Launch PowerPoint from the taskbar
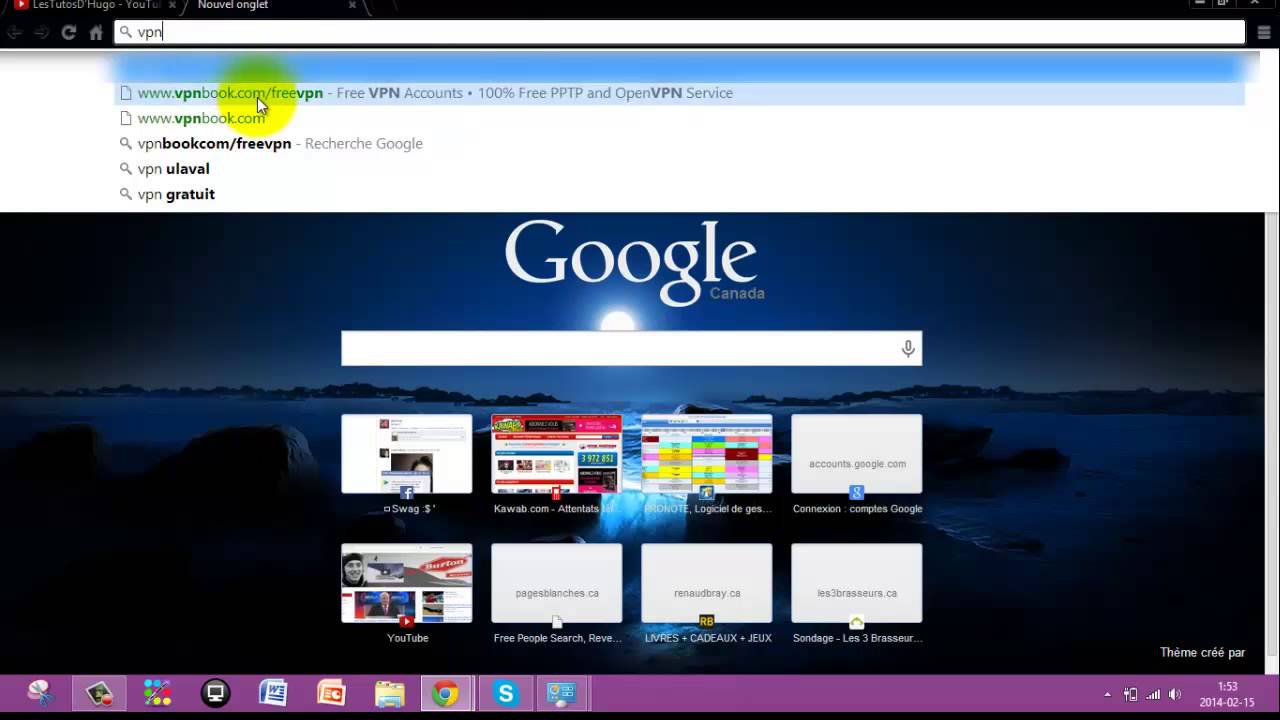1280x720 pixels. tap(331, 693)
